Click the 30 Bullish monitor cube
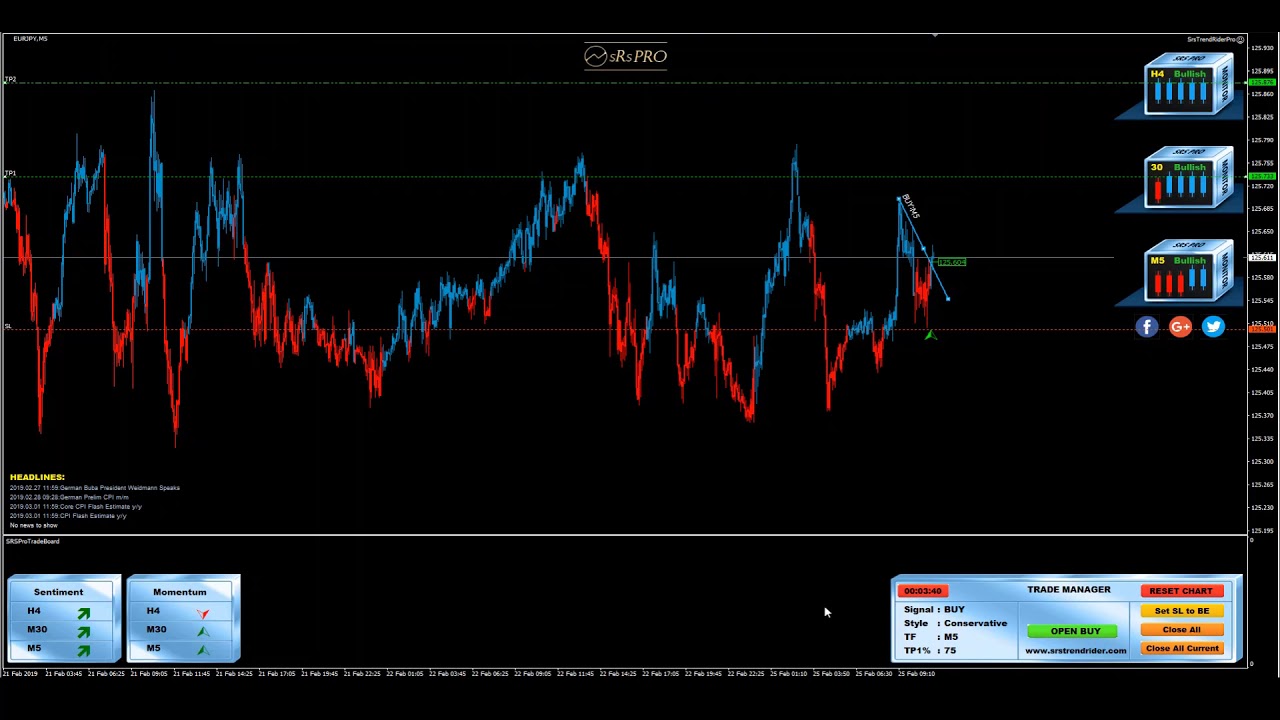Viewport: 1280px width, 720px height. [1188, 178]
